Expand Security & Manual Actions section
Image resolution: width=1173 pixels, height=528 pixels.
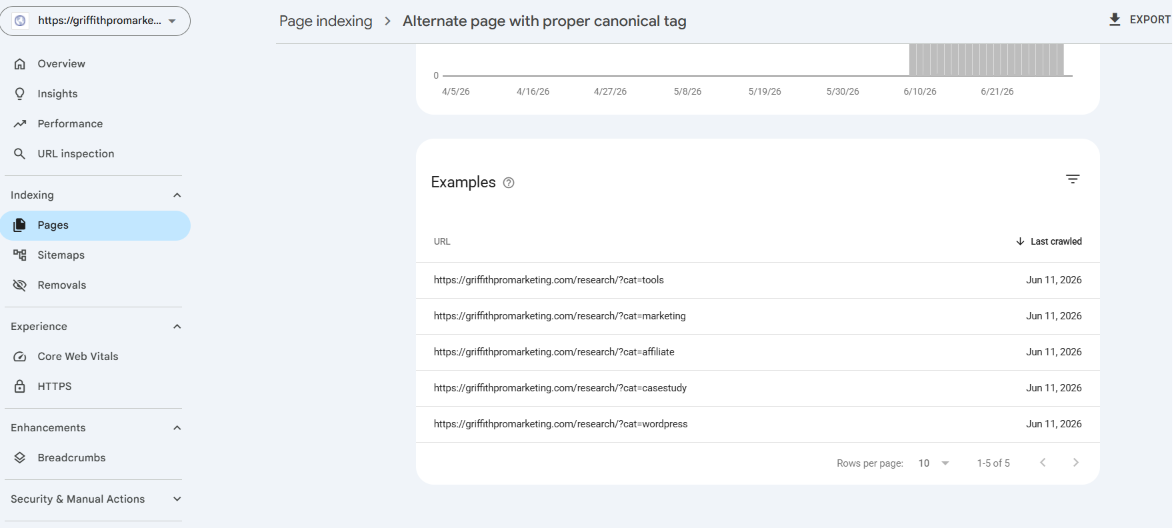[x=177, y=499]
